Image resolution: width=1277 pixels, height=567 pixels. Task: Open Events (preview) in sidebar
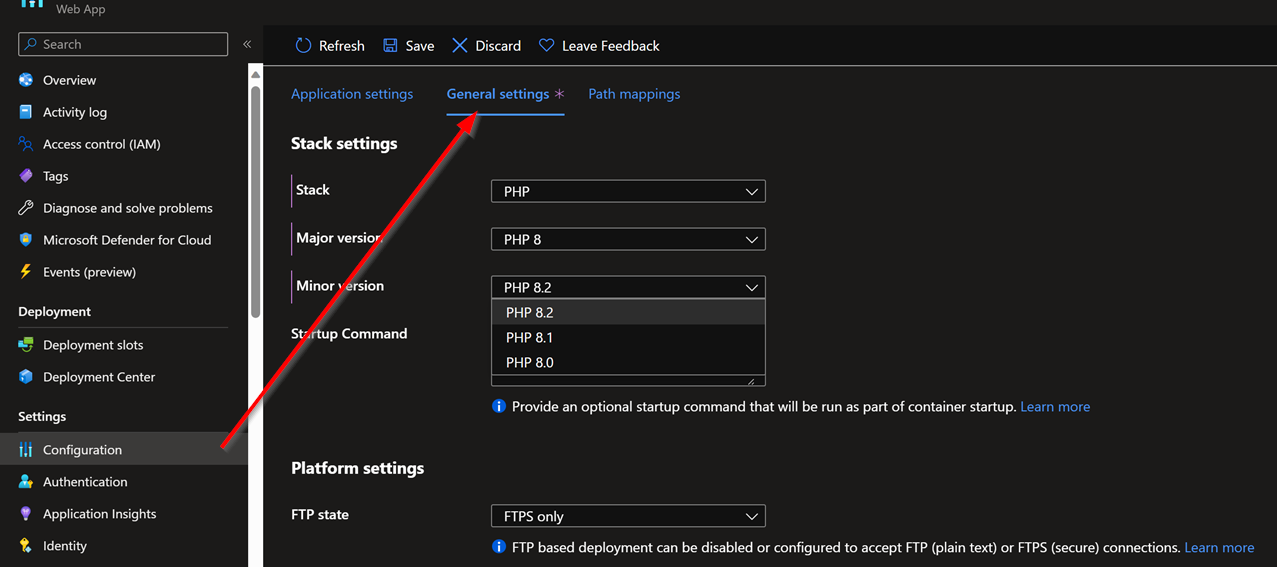(89, 272)
